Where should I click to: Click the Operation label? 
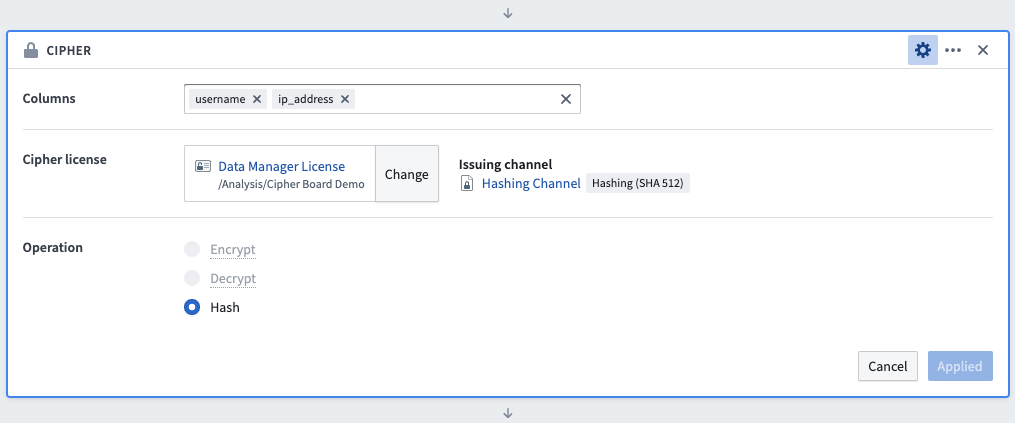pyautogui.click(x=52, y=247)
